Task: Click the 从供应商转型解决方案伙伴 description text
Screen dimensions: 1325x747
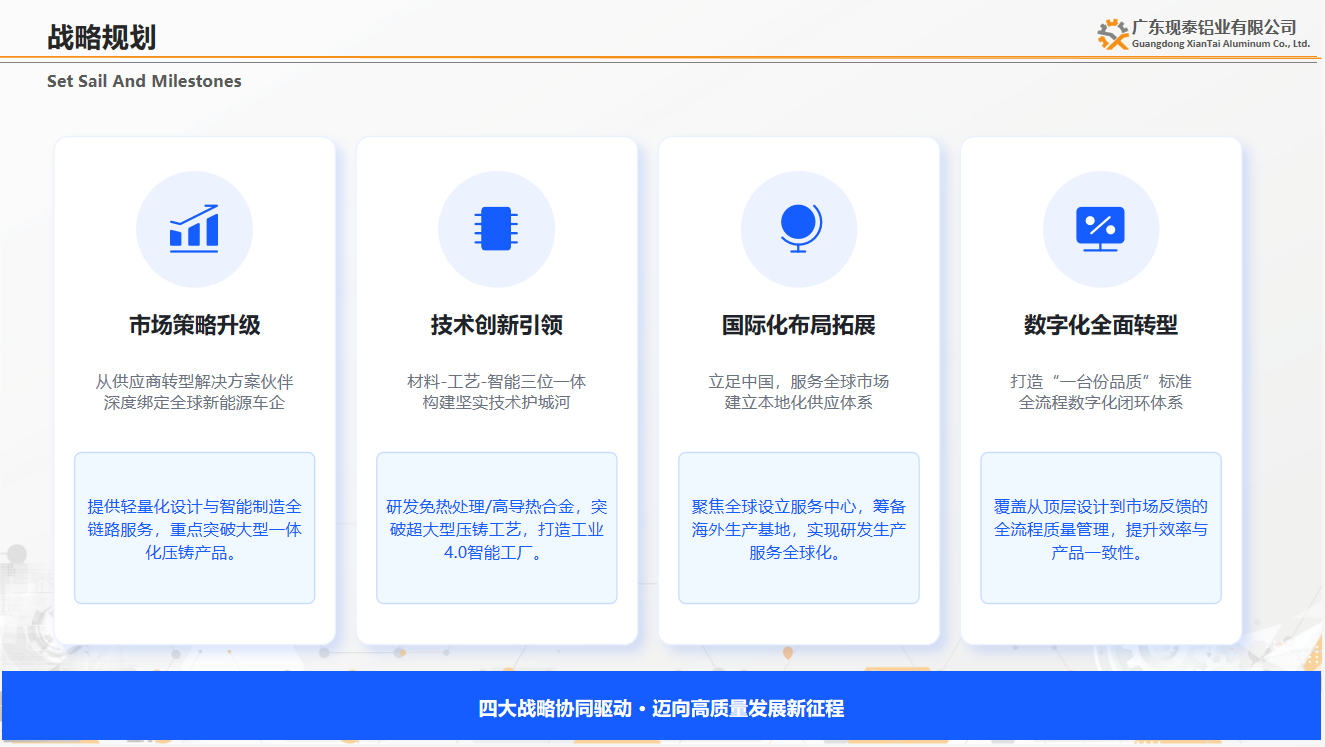Action: point(195,381)
